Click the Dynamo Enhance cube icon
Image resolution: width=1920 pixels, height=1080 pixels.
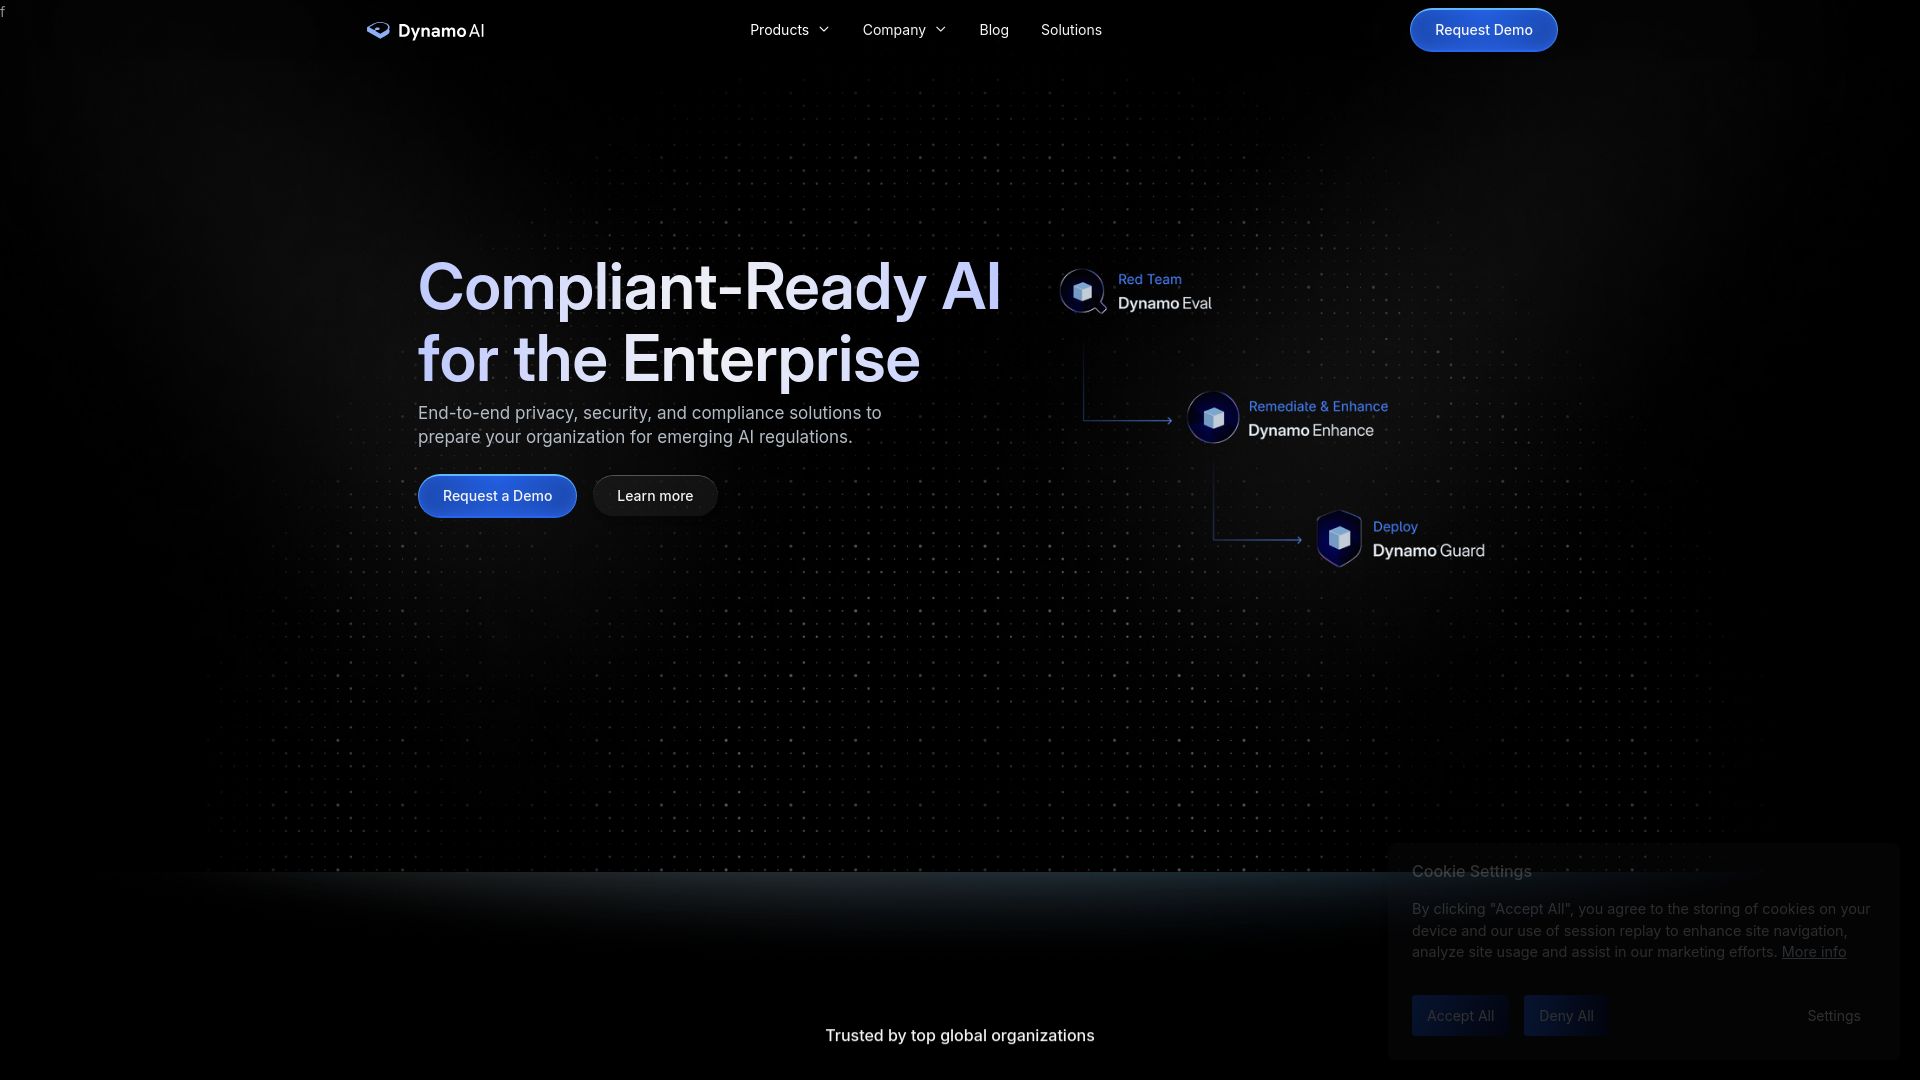[1213, 418]
